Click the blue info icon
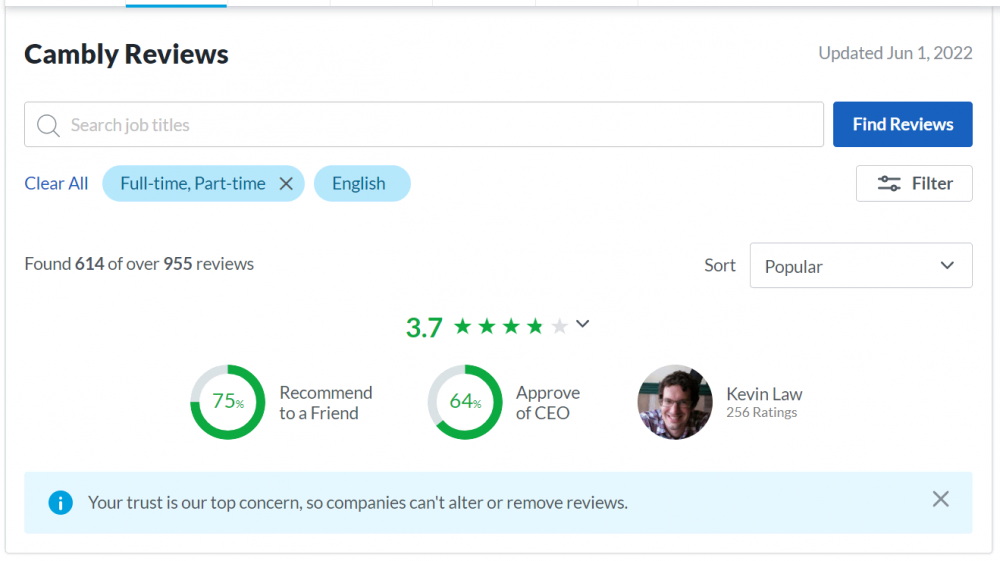1000x561 pixels. [x=61, y=503]
